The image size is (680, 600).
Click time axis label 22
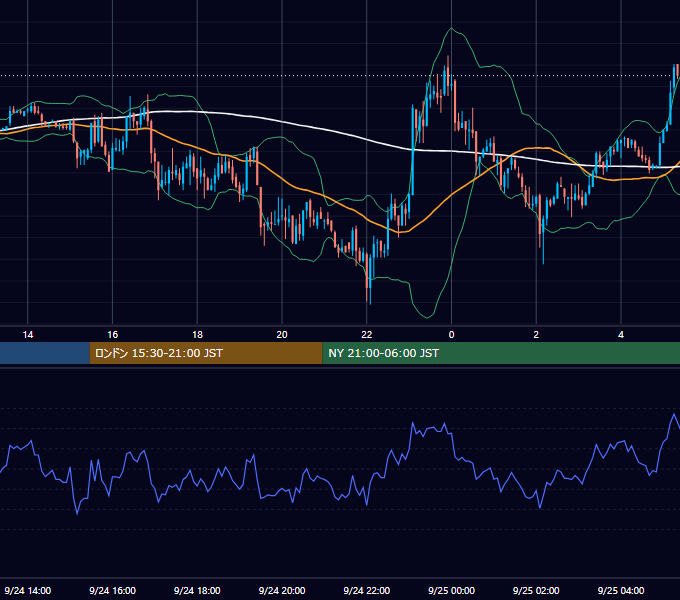pos(367,335)
